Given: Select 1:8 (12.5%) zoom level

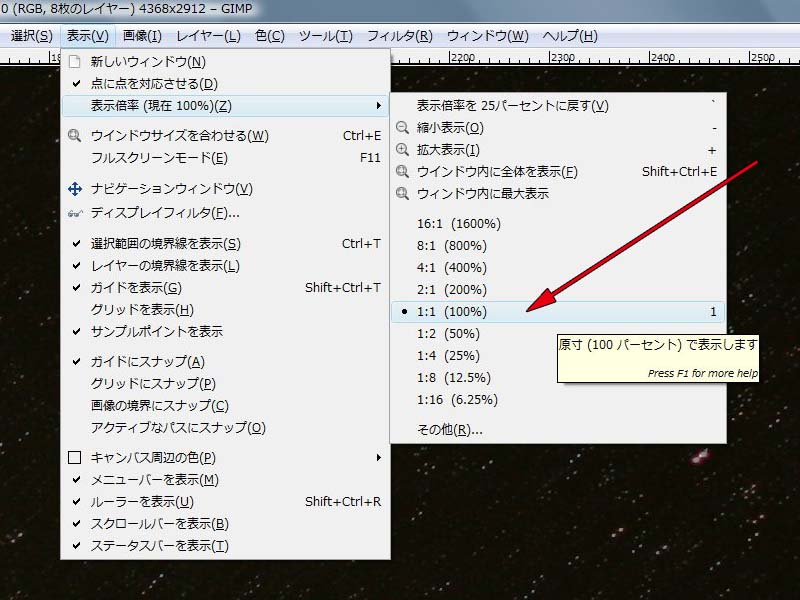Looking at the screenshot, I should click(x=558, y=378).
